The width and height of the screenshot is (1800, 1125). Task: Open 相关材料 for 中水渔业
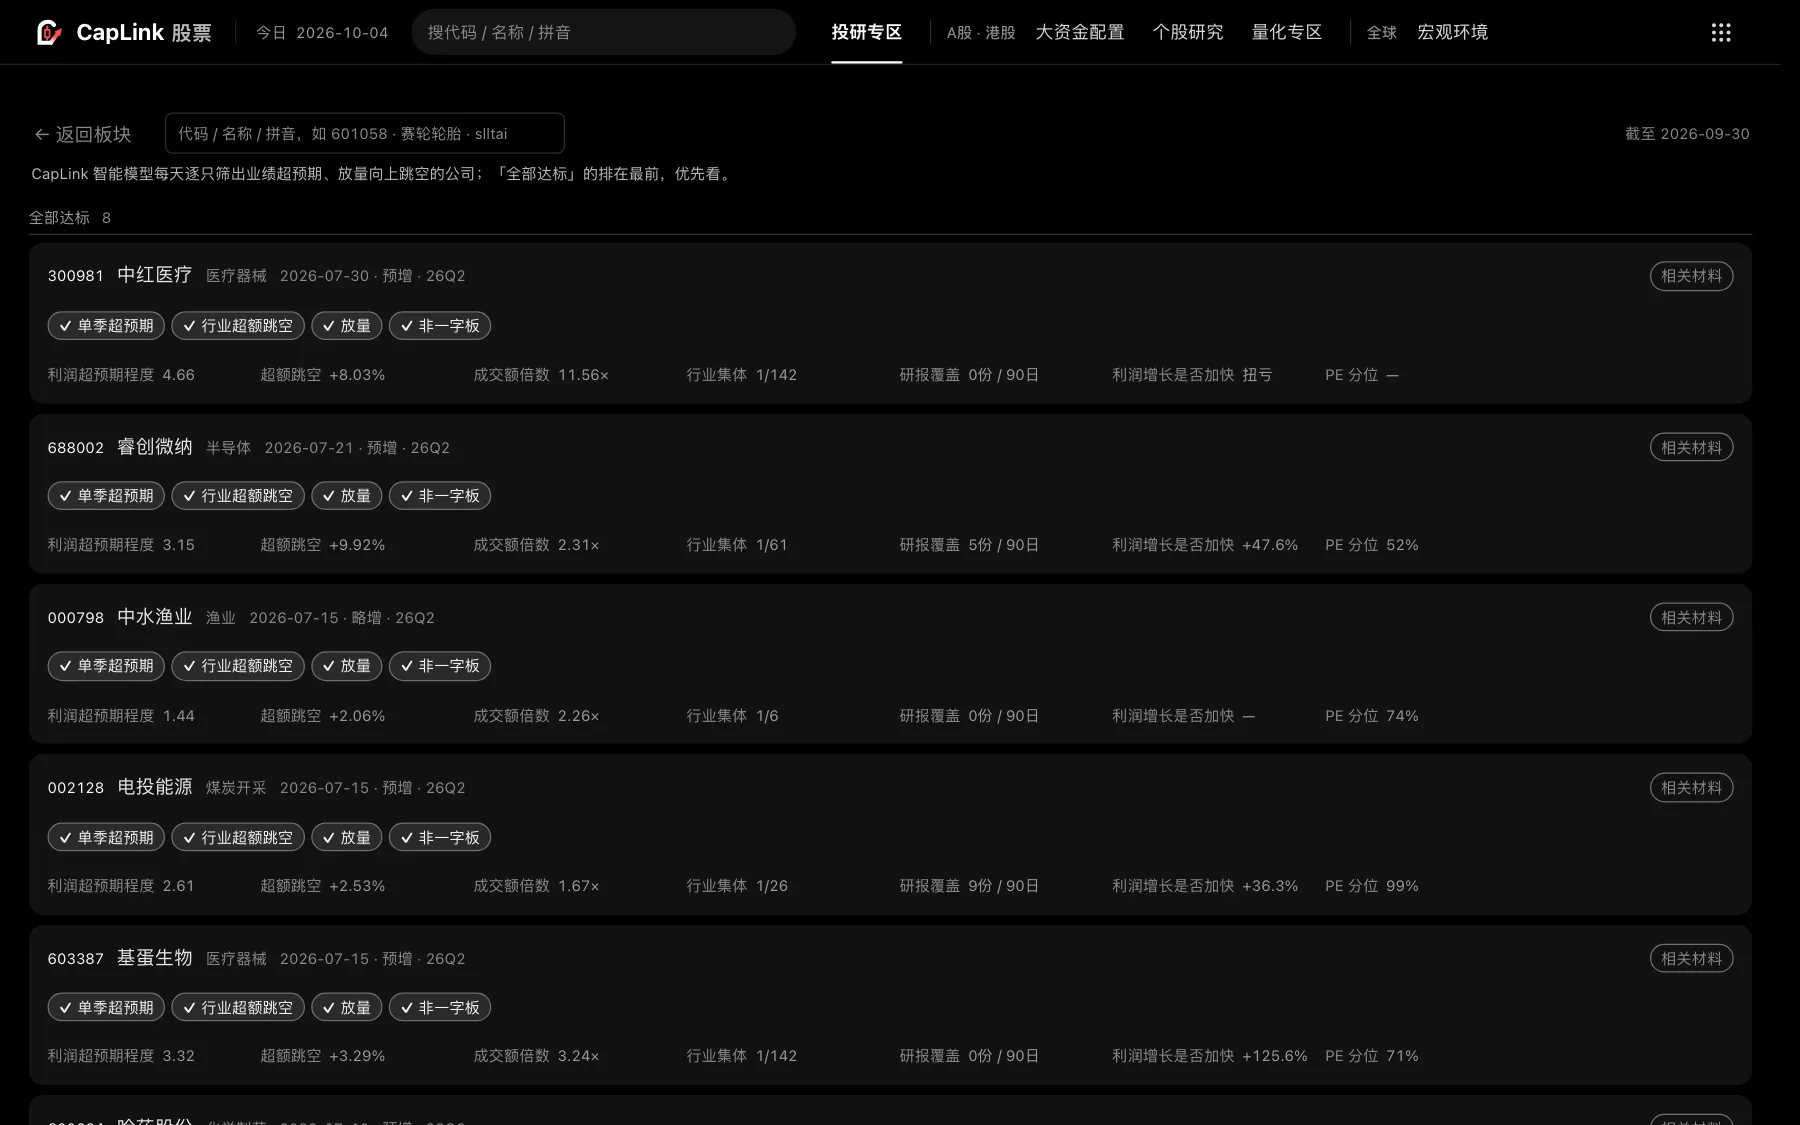click(1691, 618)
